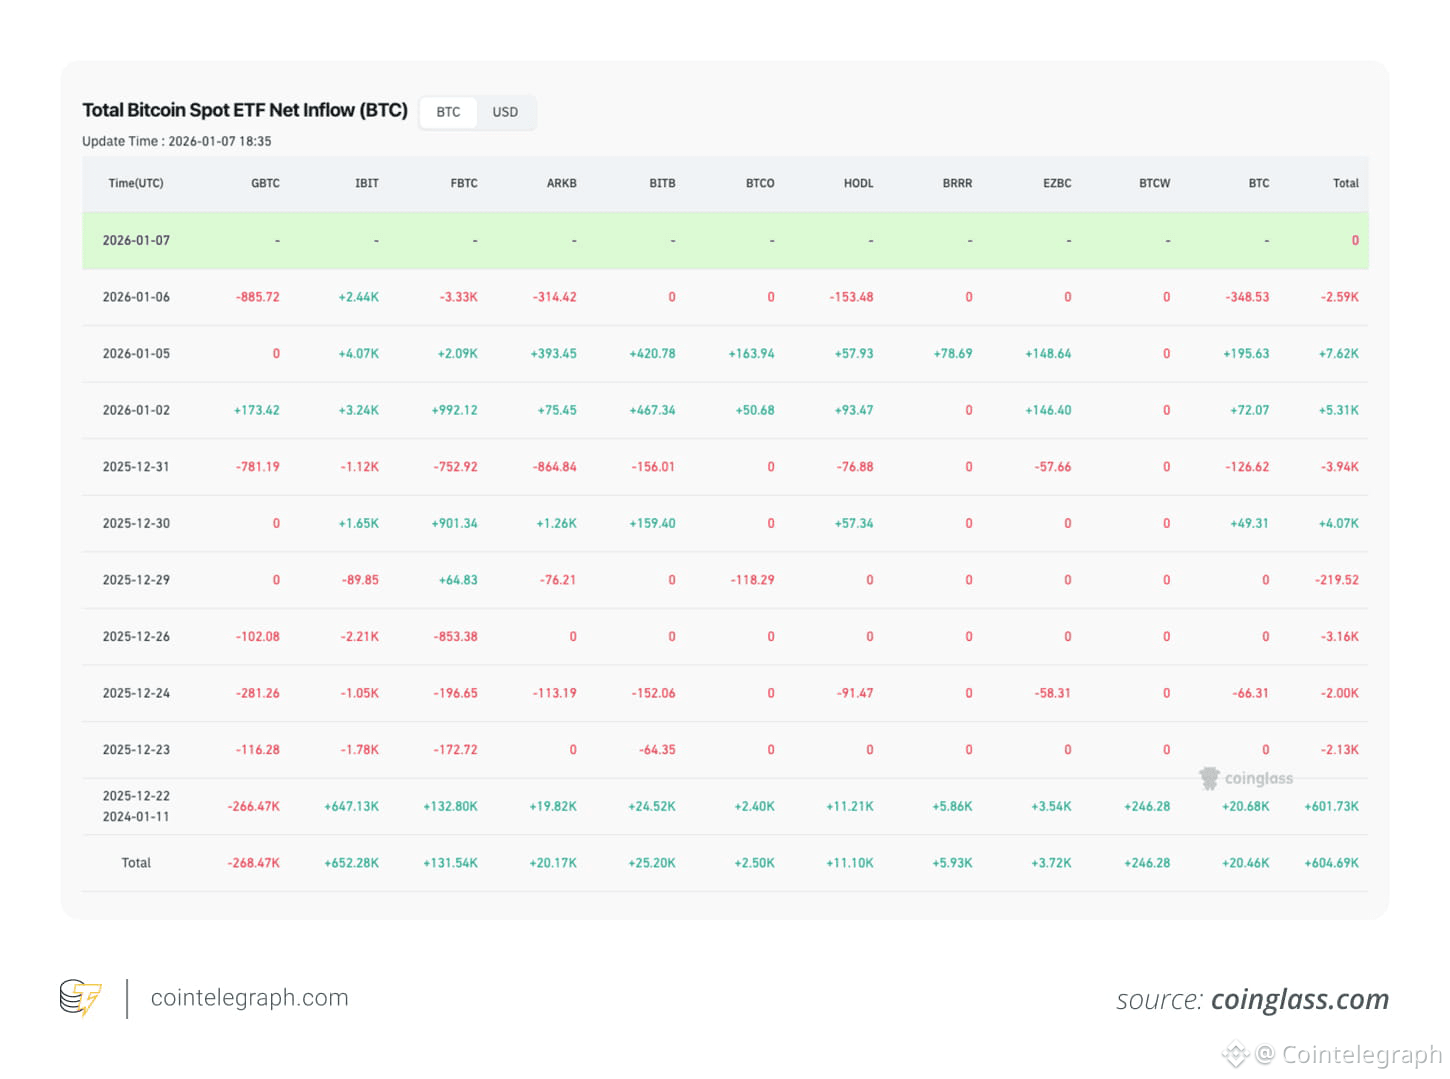Click the IBIT column header
This screenshot has width=1450, height=1079.
[x=367, y=183]
